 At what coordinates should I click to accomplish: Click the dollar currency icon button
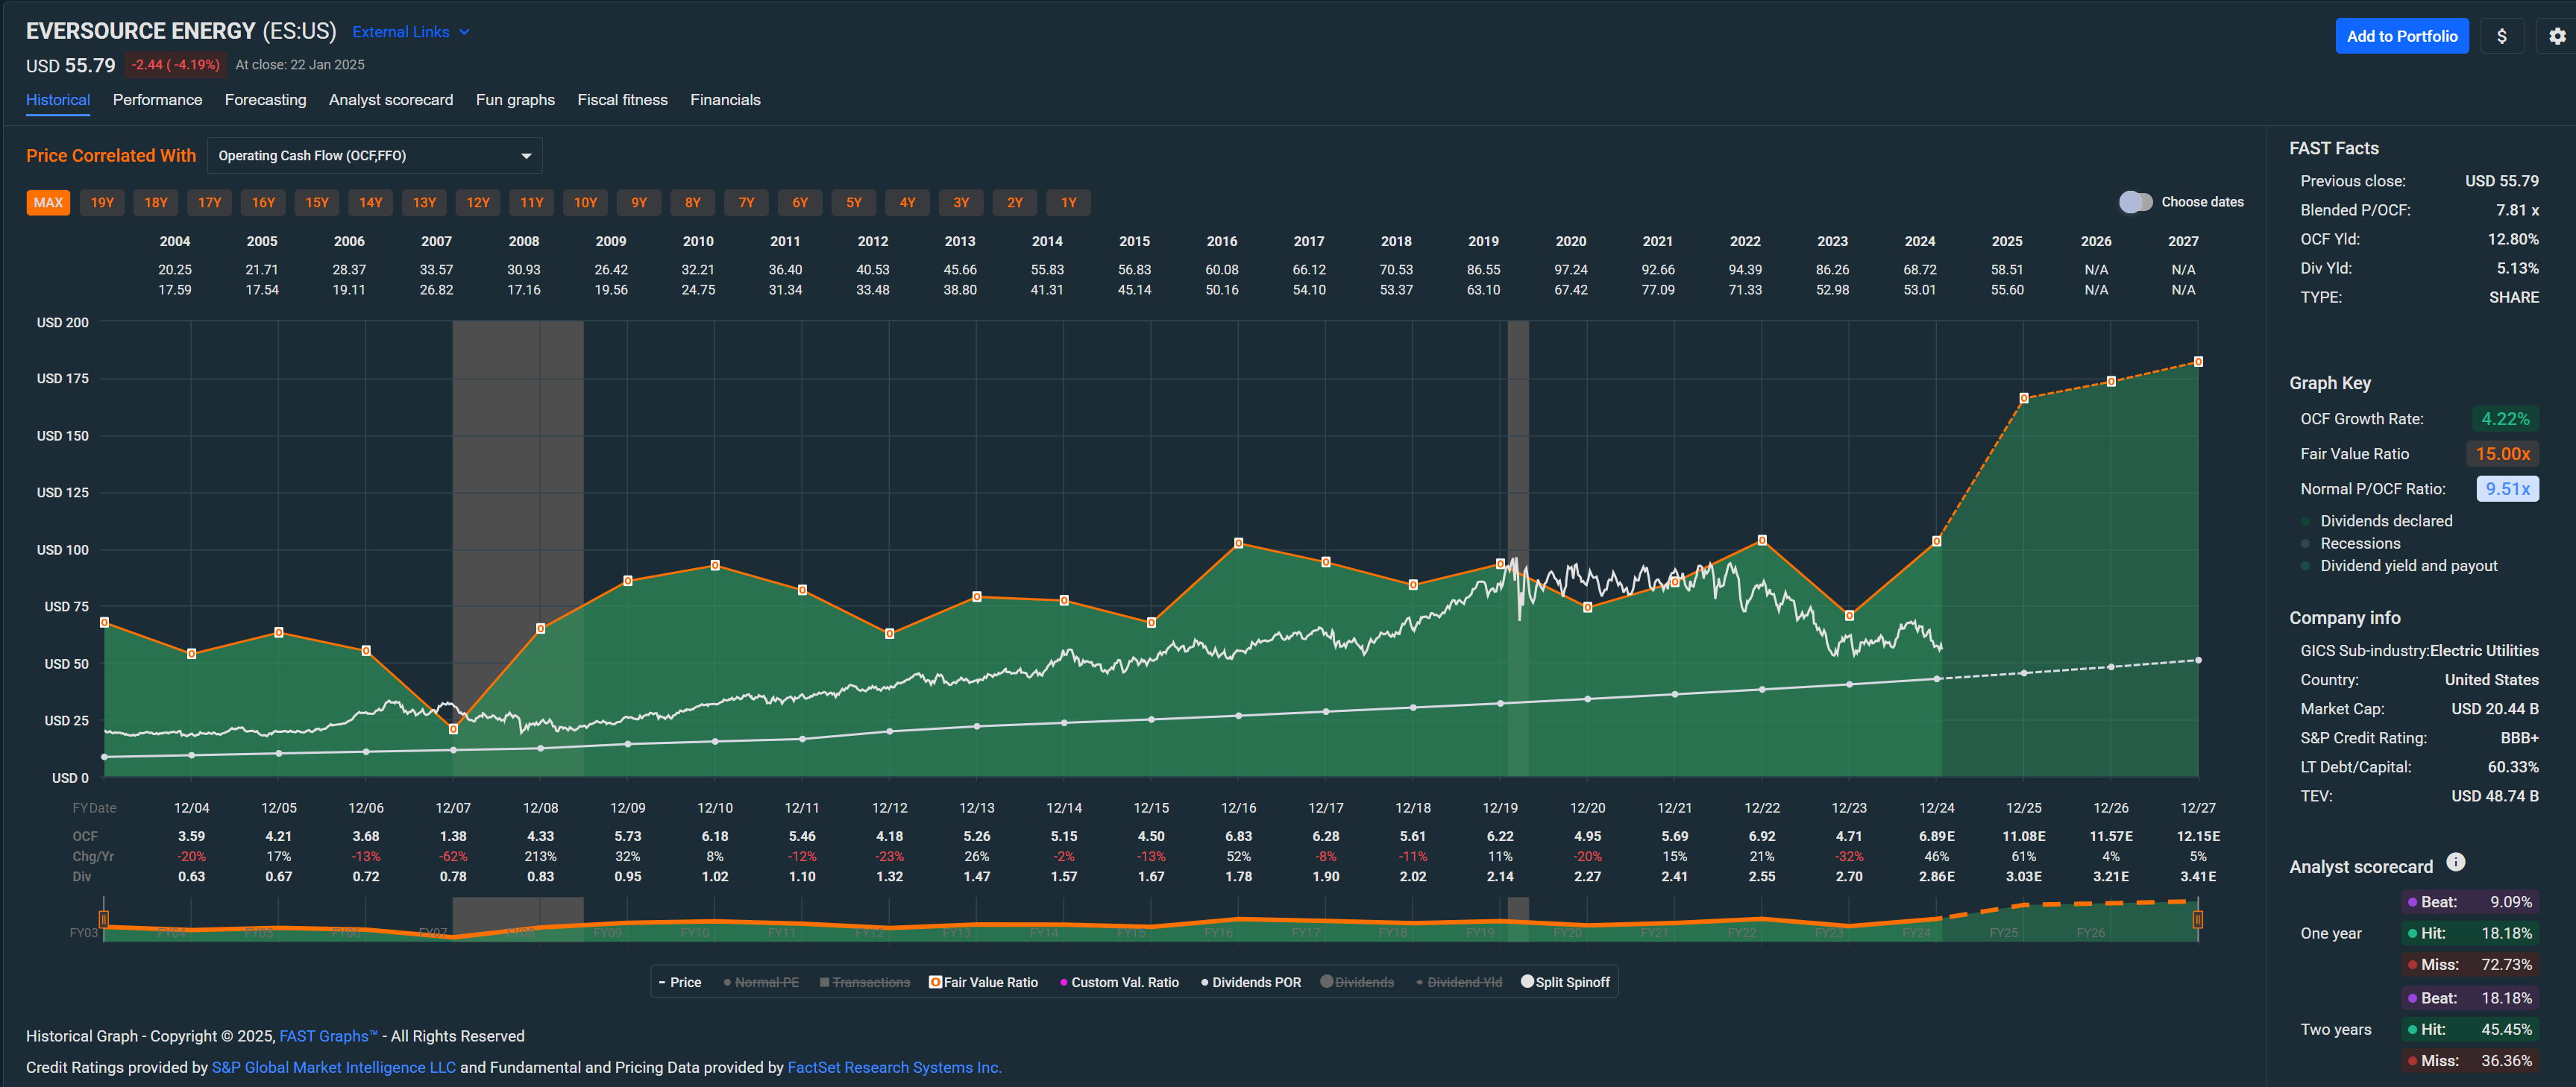[2501, 36]
